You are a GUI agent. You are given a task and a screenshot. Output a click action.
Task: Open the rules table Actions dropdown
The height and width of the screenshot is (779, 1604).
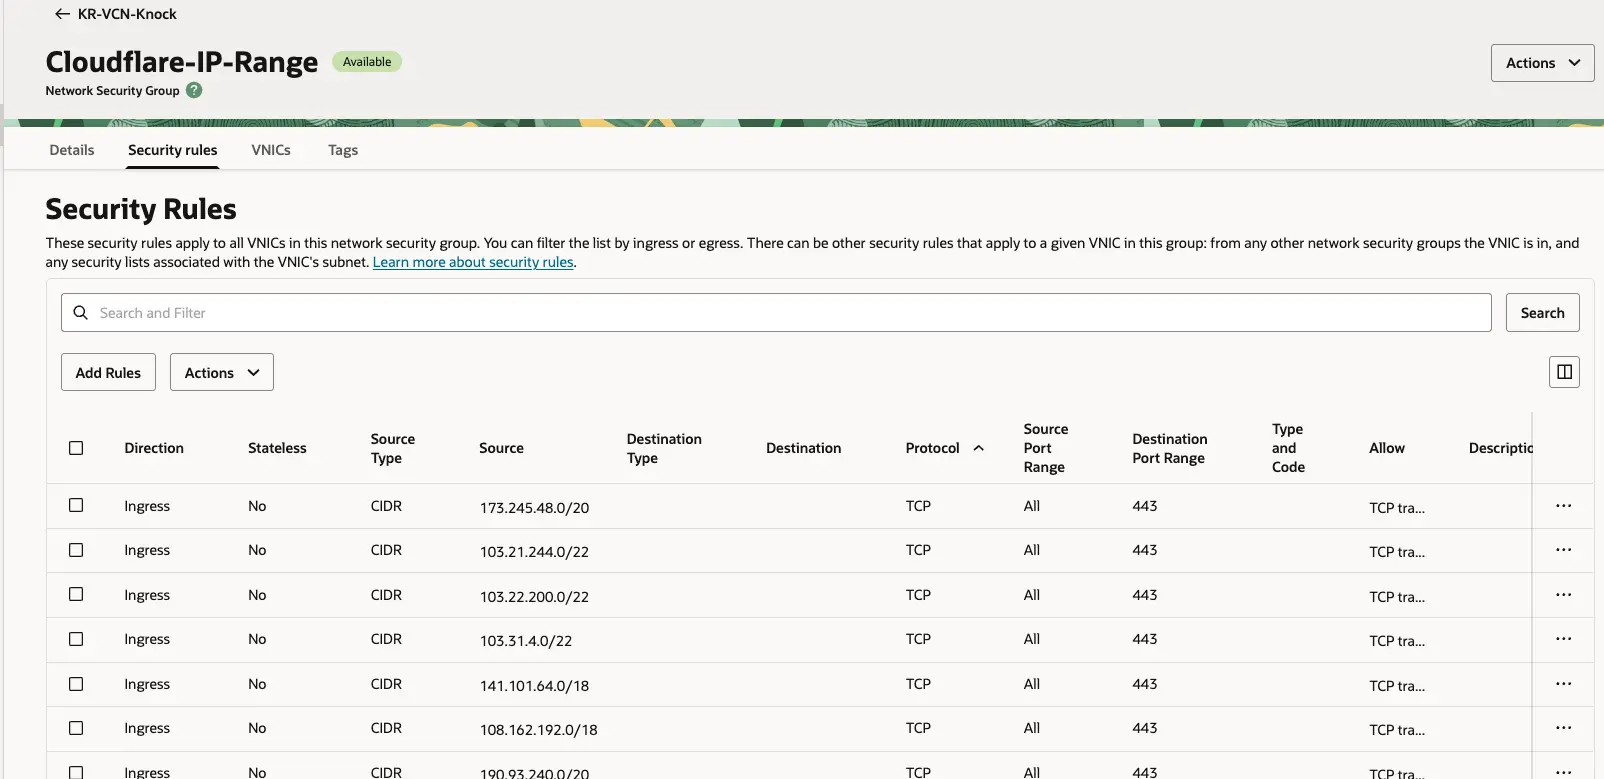[x=222, y=372]
